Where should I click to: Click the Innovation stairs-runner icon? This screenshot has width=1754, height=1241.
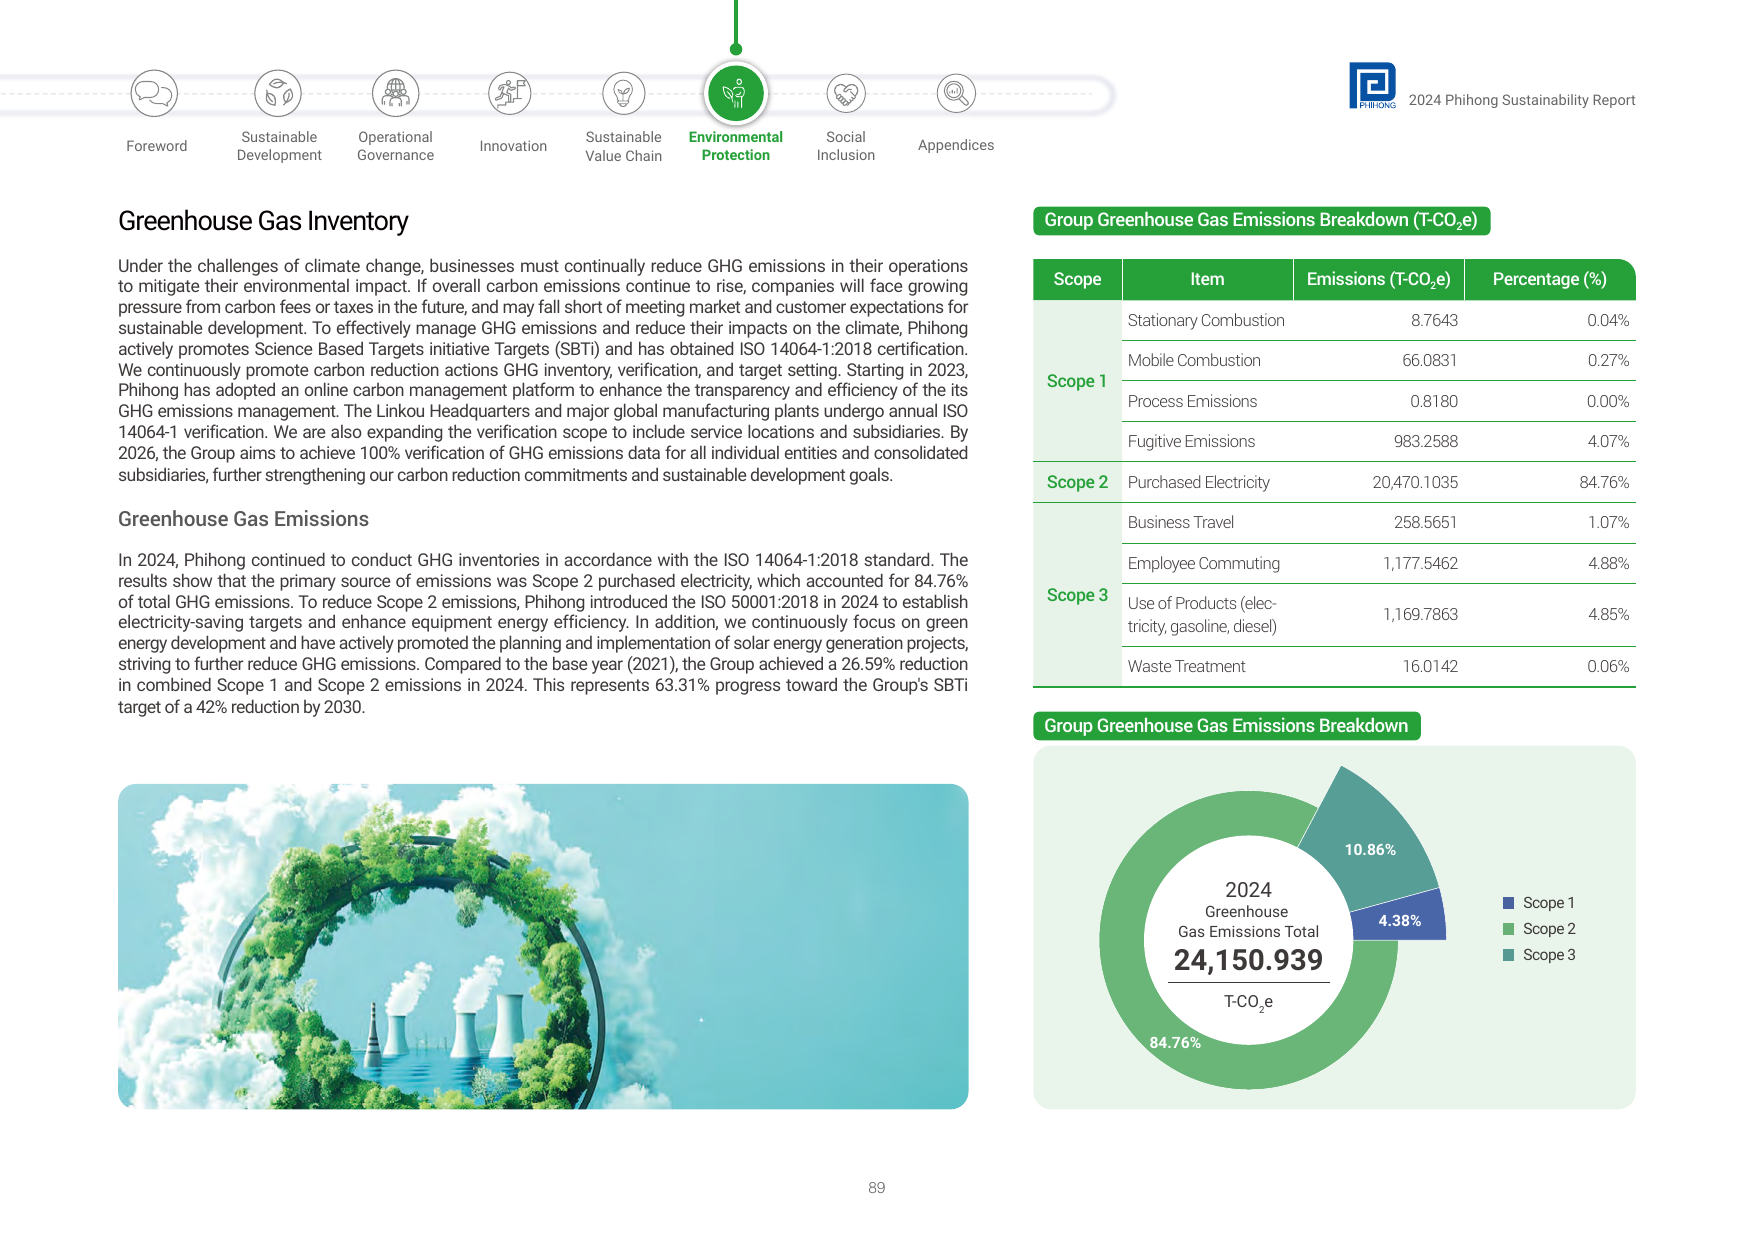(510, 94)
